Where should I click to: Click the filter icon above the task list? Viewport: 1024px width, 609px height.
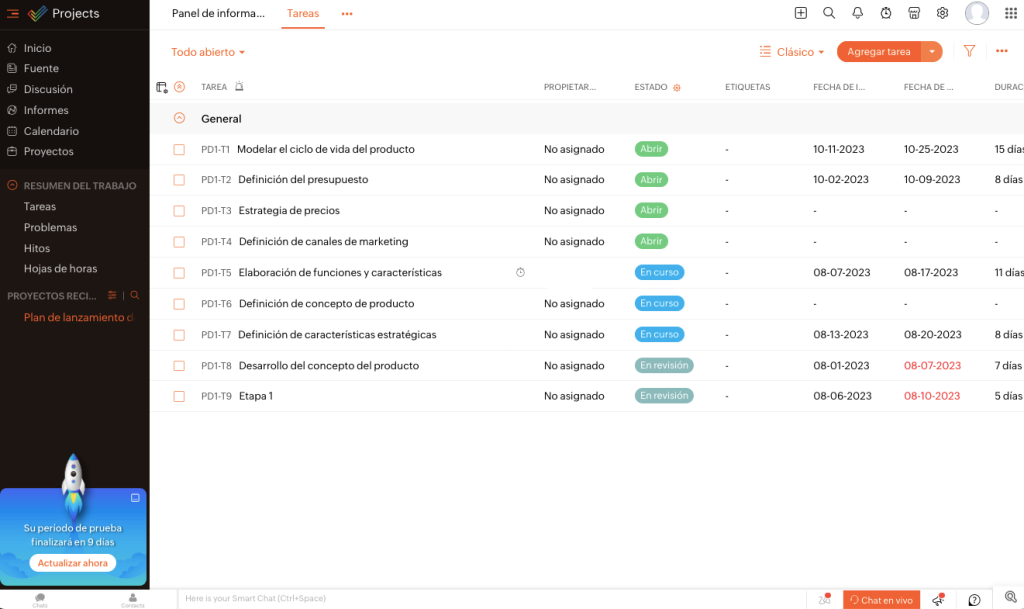tap(969, 51)
